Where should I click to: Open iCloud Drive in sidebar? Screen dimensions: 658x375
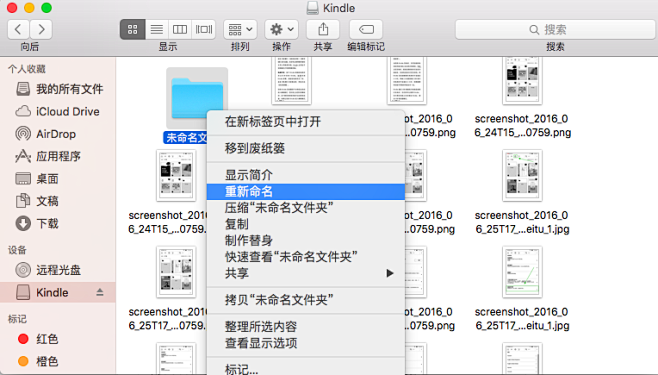coord(59,112)
